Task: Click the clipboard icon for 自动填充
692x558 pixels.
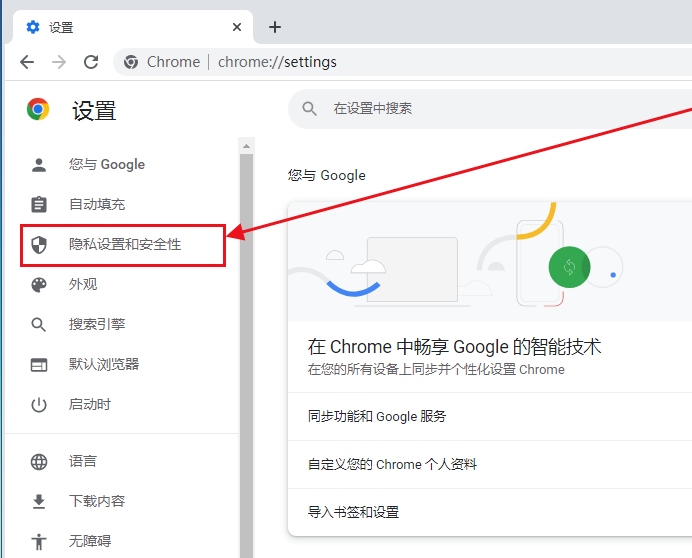Action: [x=39, y=204]
